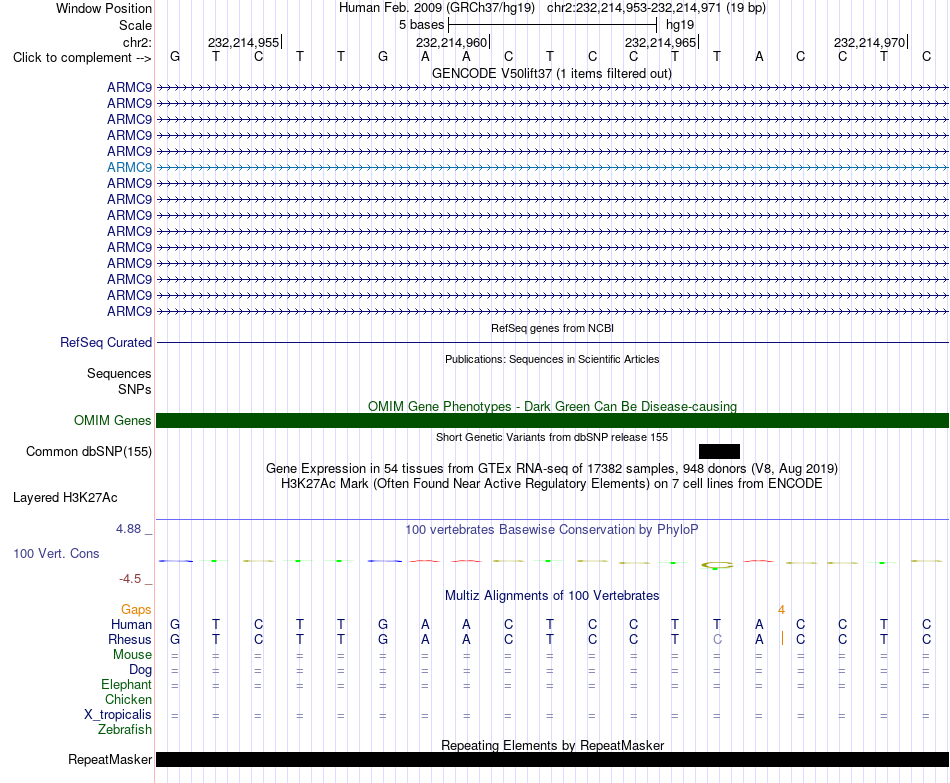Click the SNPs track label
The height and width of the screenshot is (783, 950).
click(135, 389)
